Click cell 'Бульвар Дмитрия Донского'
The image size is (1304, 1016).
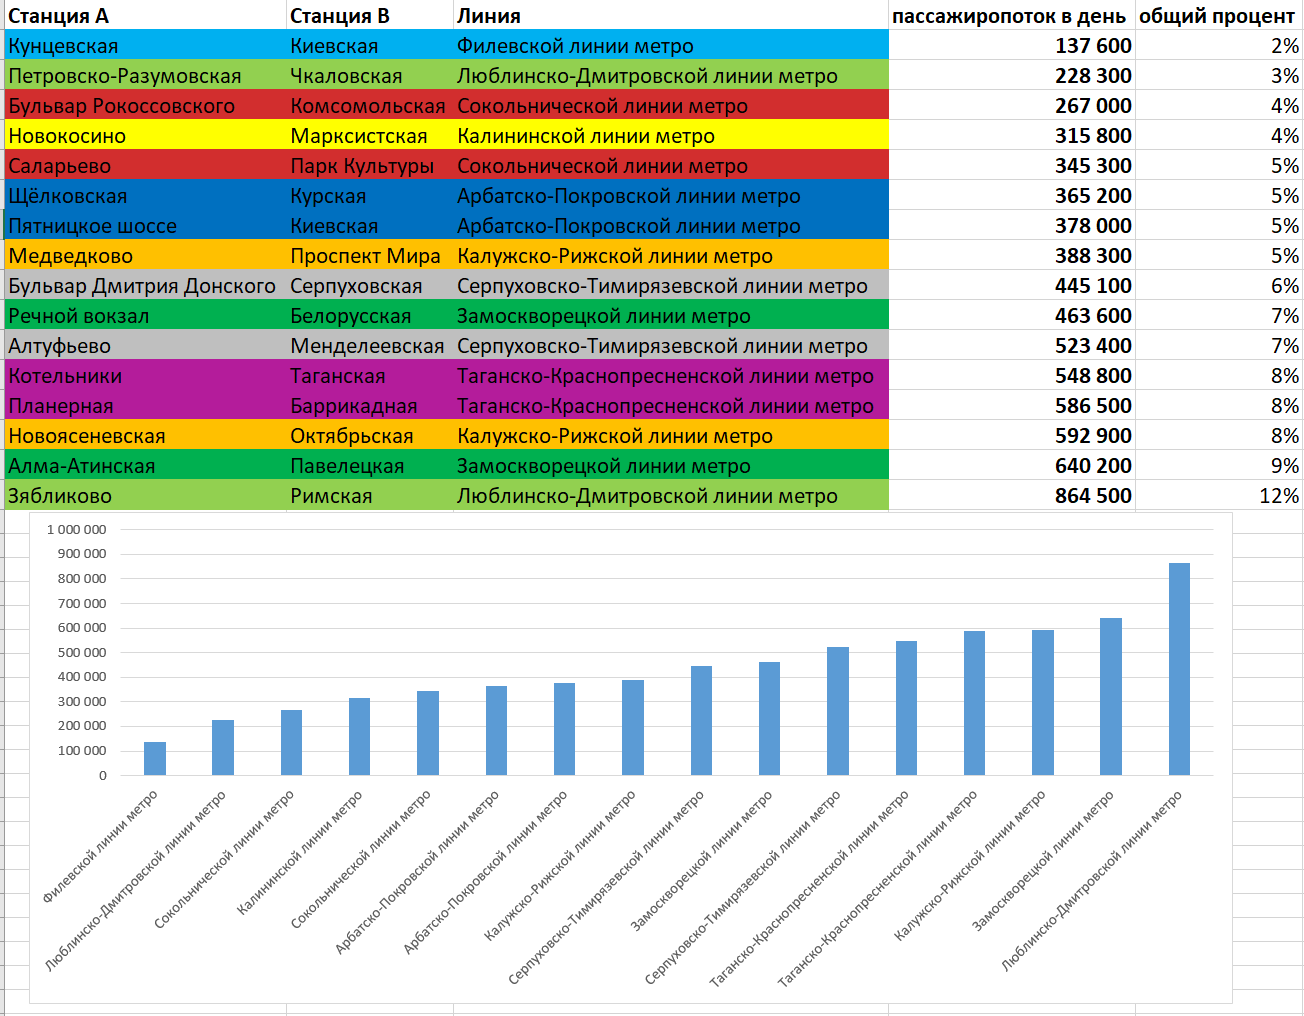(x=145, y=285)
